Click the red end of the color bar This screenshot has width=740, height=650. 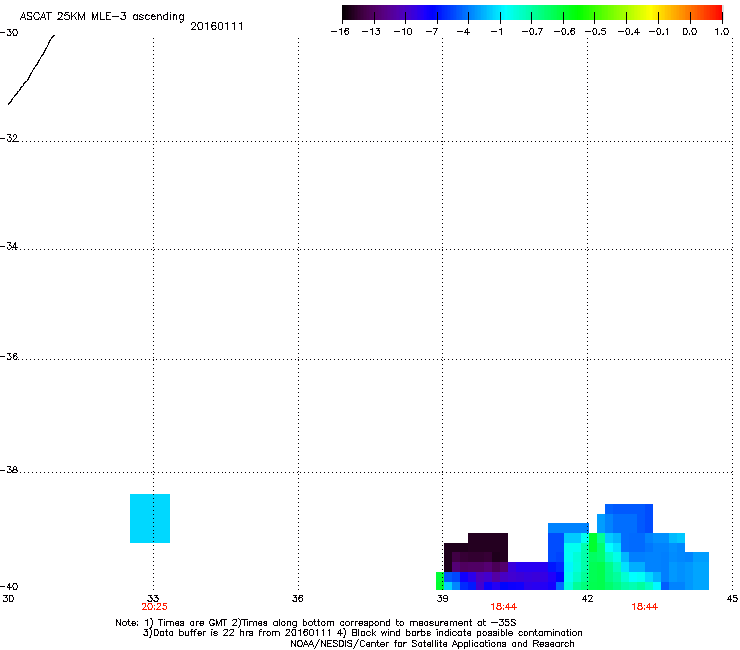pos(715,13)
